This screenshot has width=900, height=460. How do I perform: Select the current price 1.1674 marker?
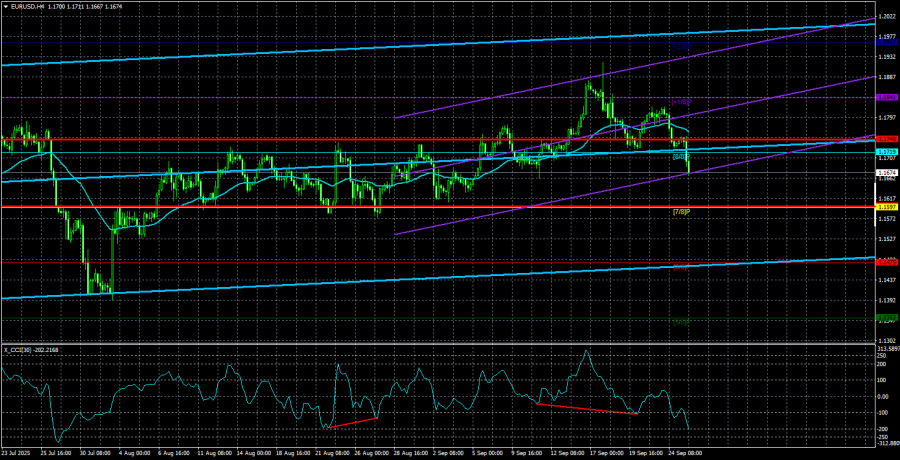click(x=886, y=173)
